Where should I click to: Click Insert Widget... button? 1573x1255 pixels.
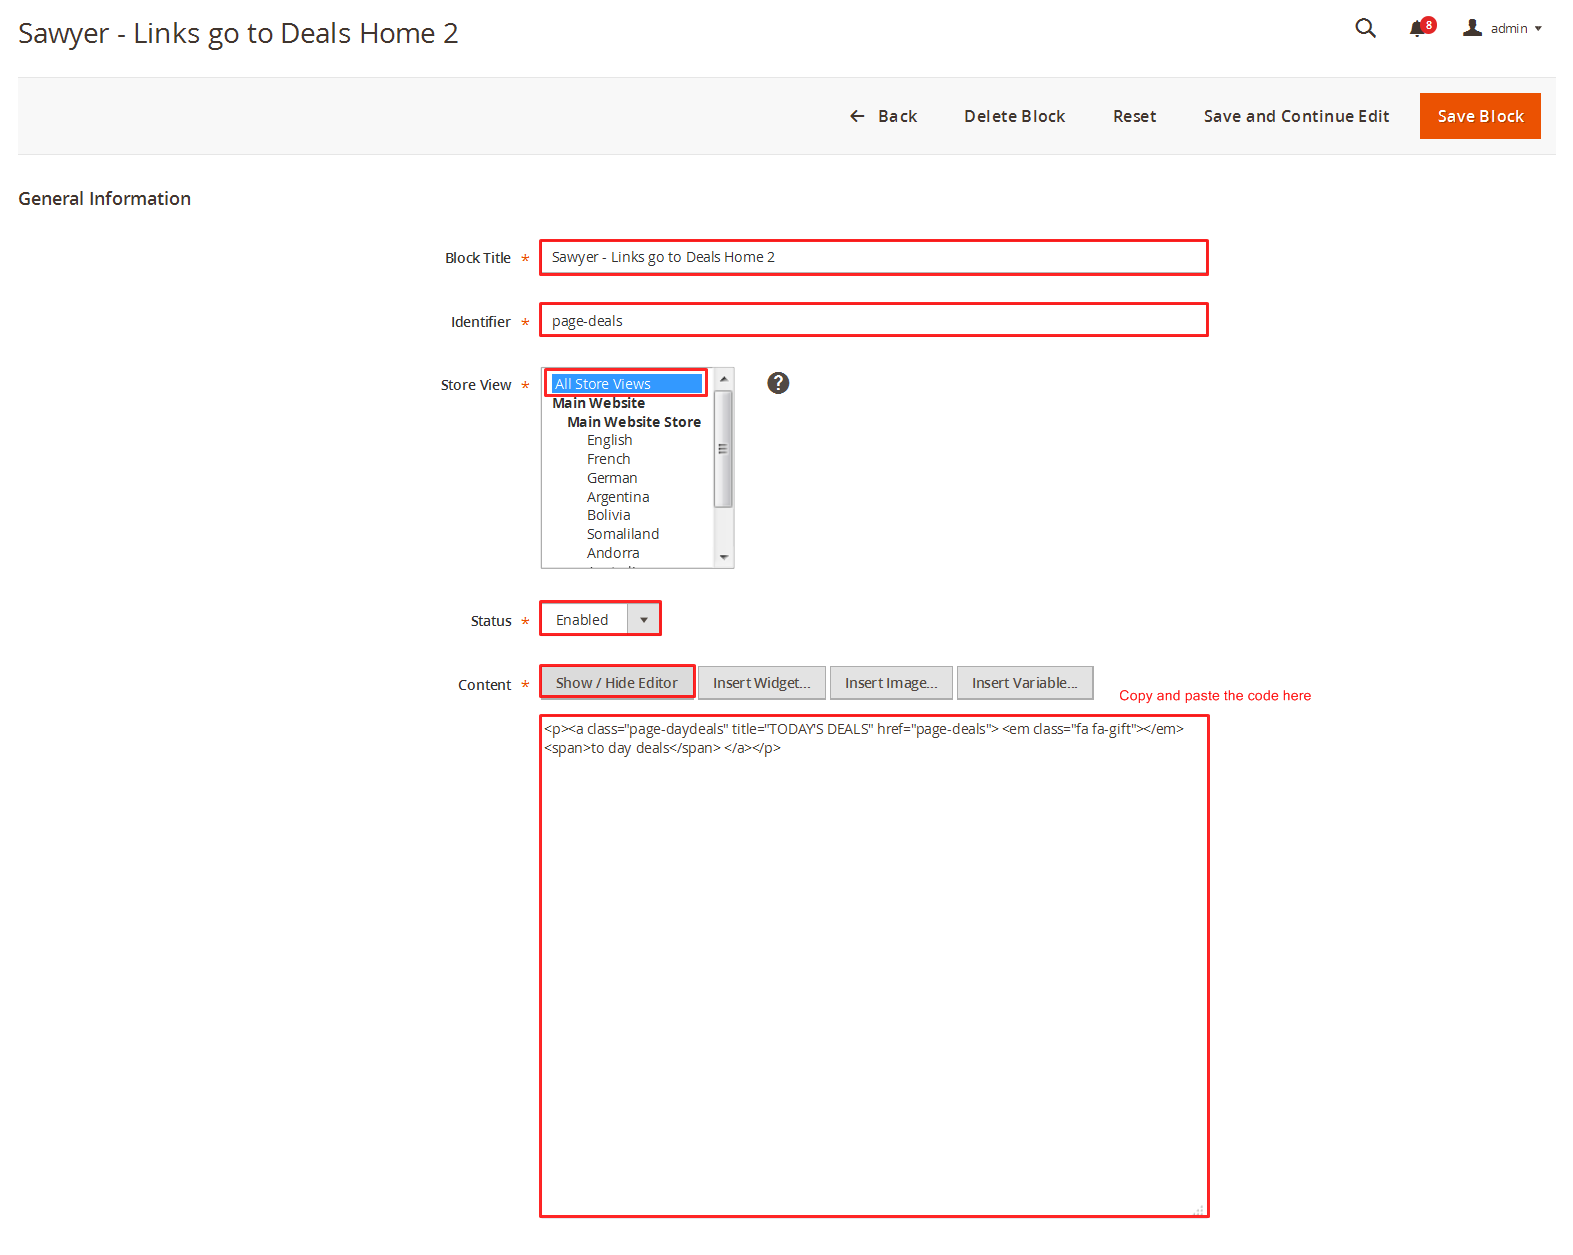point(761,682)
